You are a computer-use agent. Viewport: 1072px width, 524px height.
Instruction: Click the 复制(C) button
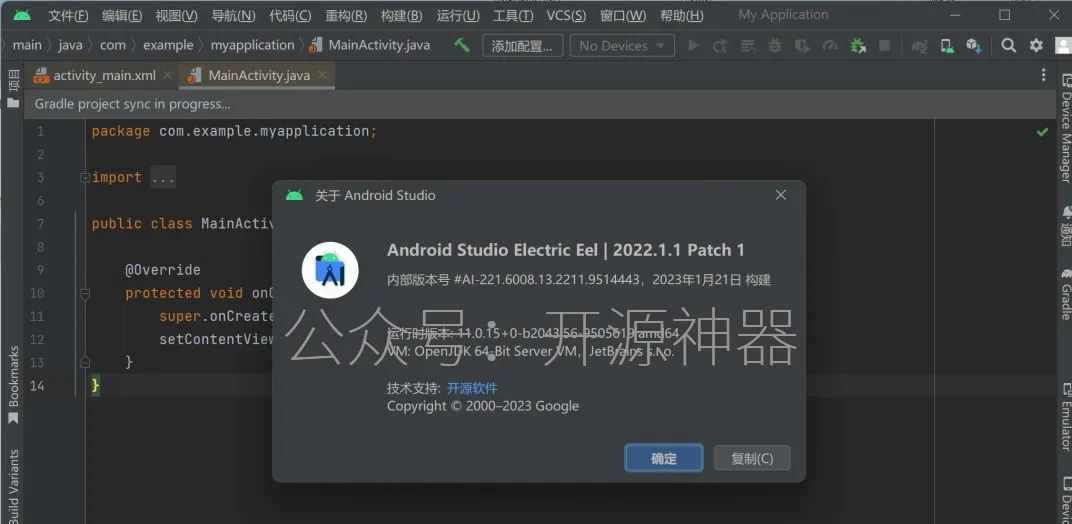tap(752, 458)
